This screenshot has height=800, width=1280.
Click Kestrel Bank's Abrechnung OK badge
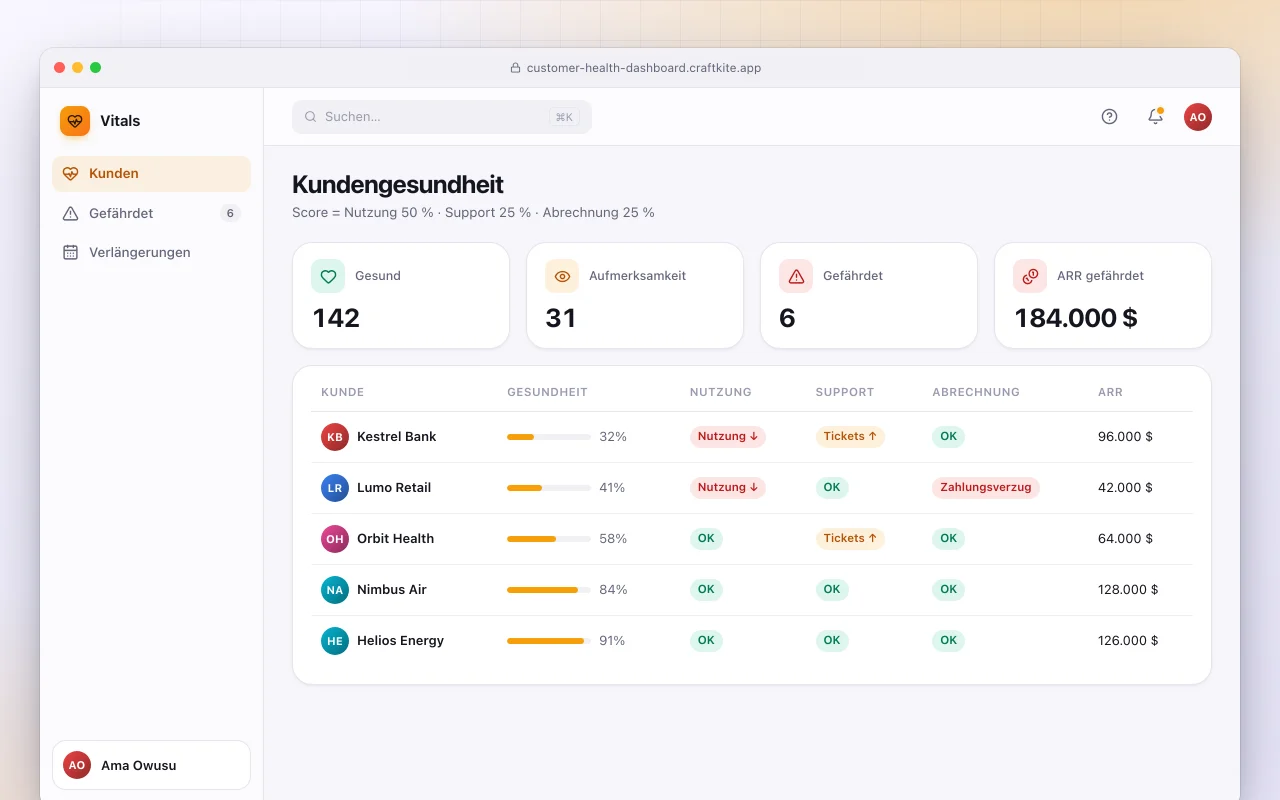pos(948,437)
